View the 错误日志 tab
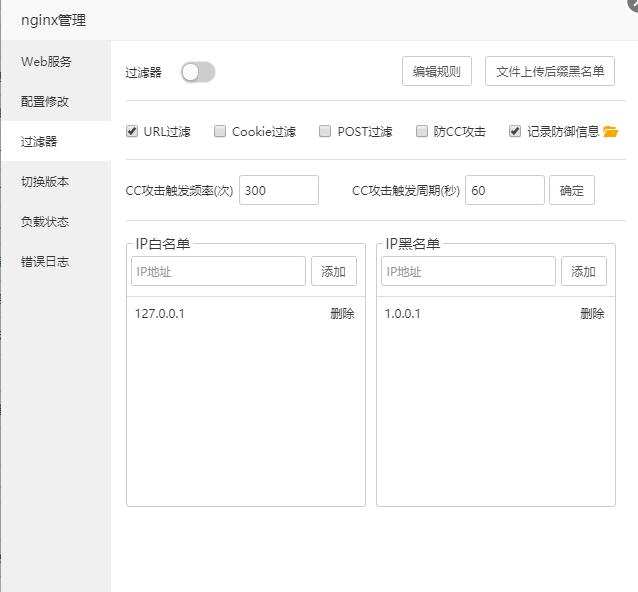This screenshot has height=592, width=638. pyautogui.click(x=56, y=262)
